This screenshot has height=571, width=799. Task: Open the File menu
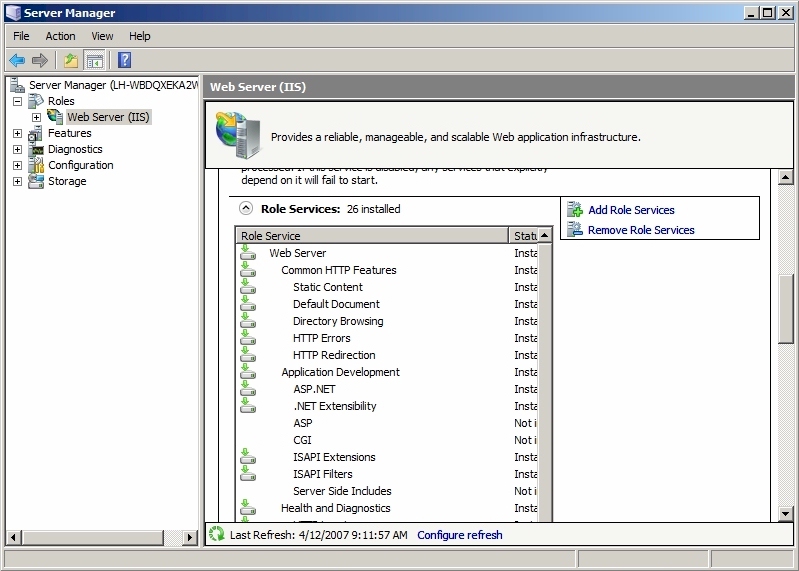[21, 36]
